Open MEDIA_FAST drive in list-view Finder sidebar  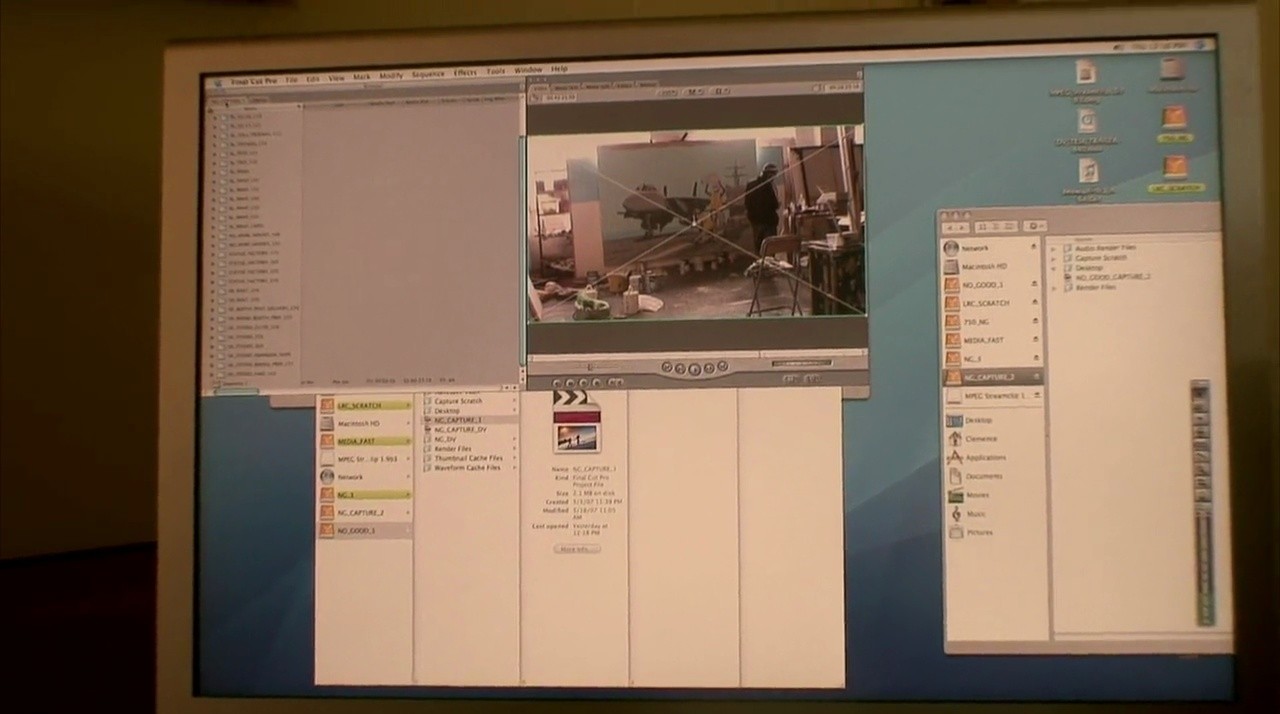[993, 340]
